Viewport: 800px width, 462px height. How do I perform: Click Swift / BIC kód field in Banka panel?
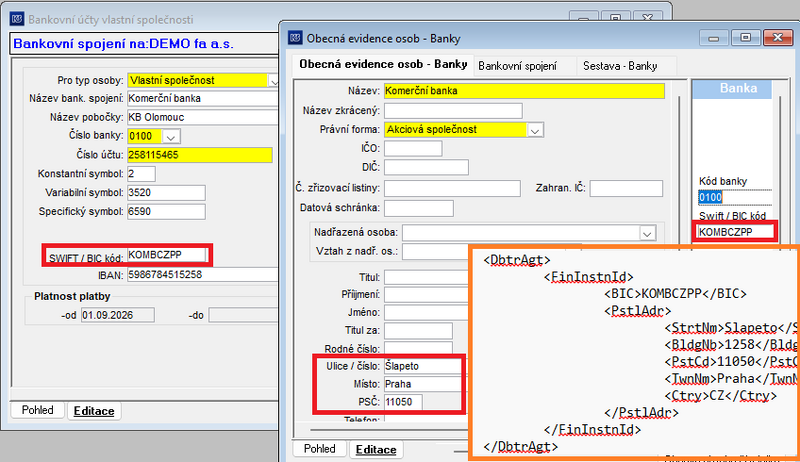coord(735,232)
